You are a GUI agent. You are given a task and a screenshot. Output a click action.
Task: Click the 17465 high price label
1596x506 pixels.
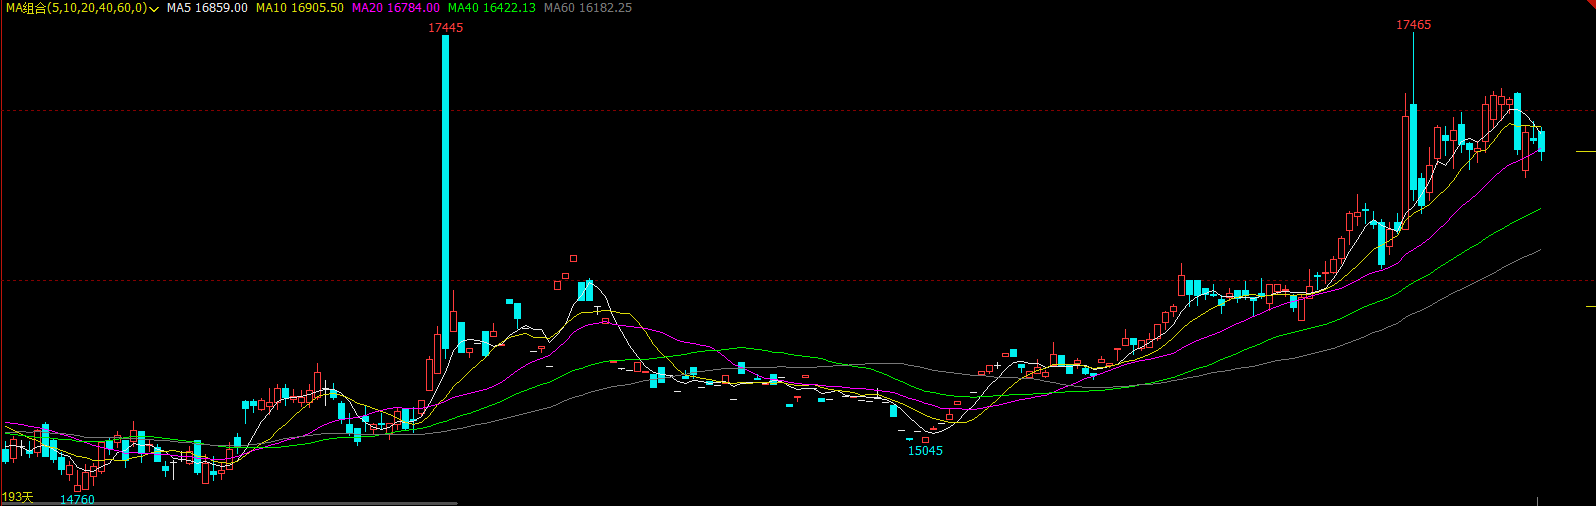[x=1413, y=25]
